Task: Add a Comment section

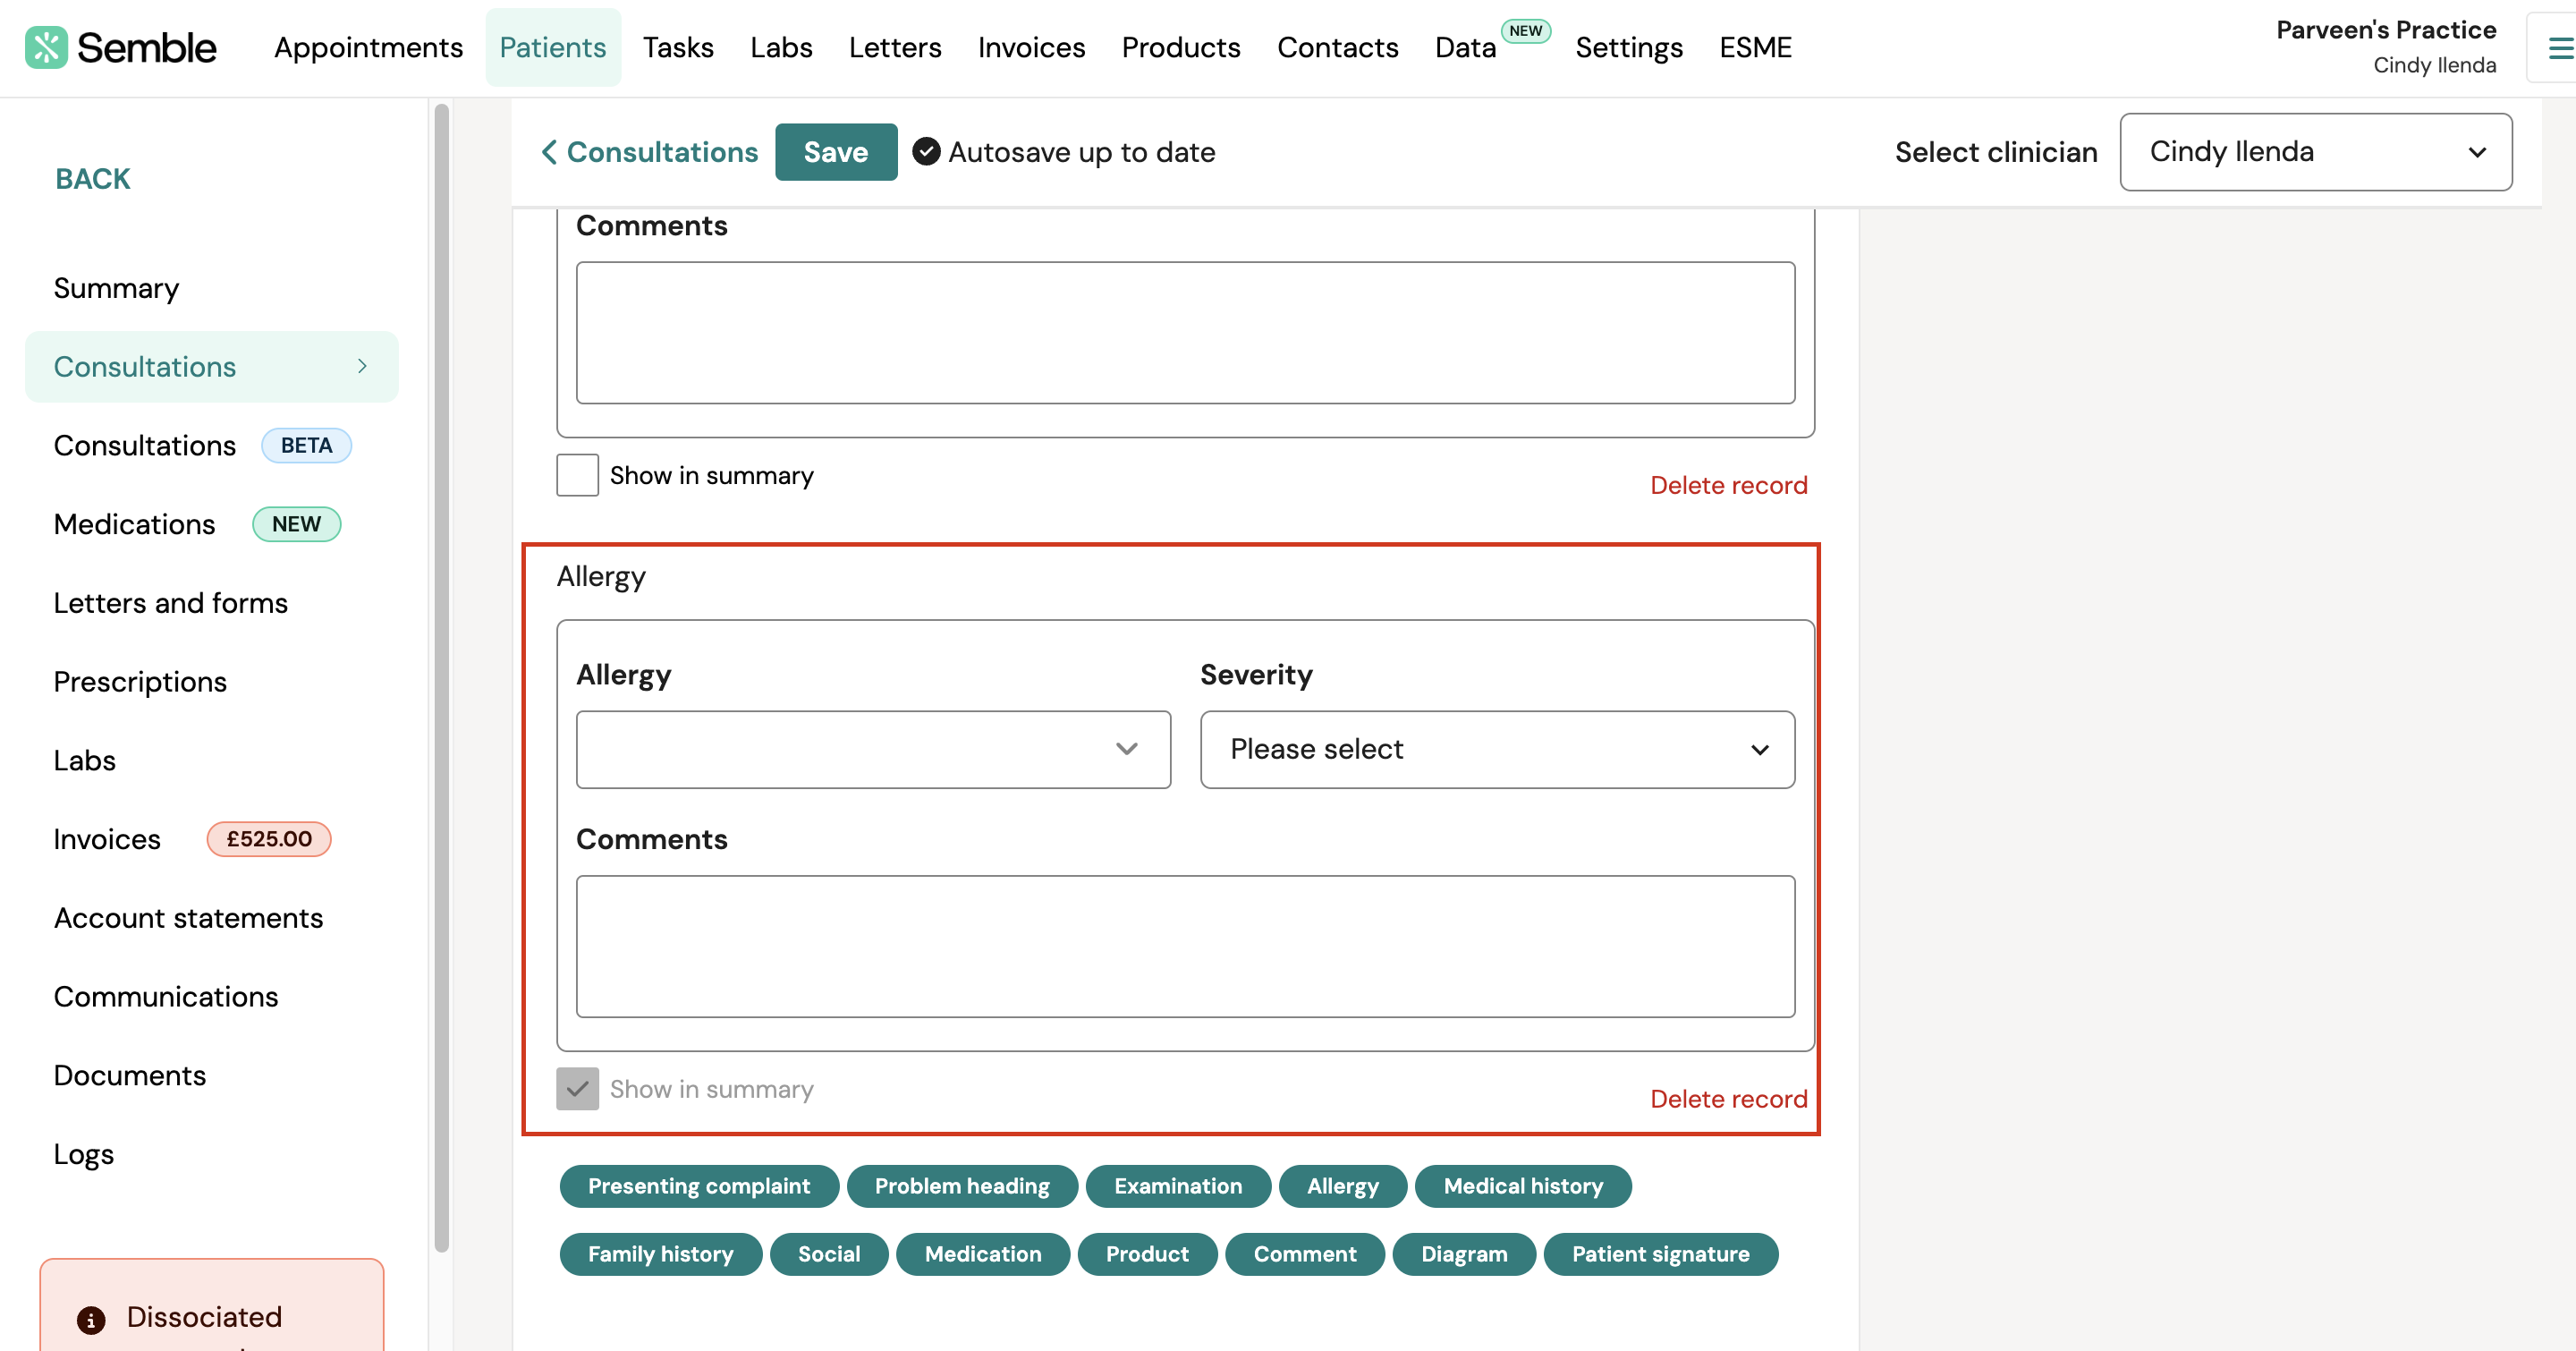Action: coord(1305,1254)
